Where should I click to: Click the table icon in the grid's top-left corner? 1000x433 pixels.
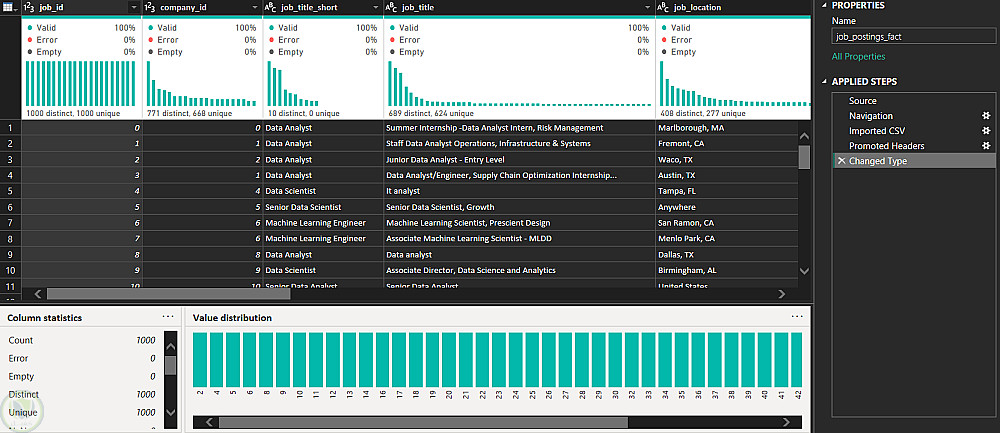click(x=10, y=7)
